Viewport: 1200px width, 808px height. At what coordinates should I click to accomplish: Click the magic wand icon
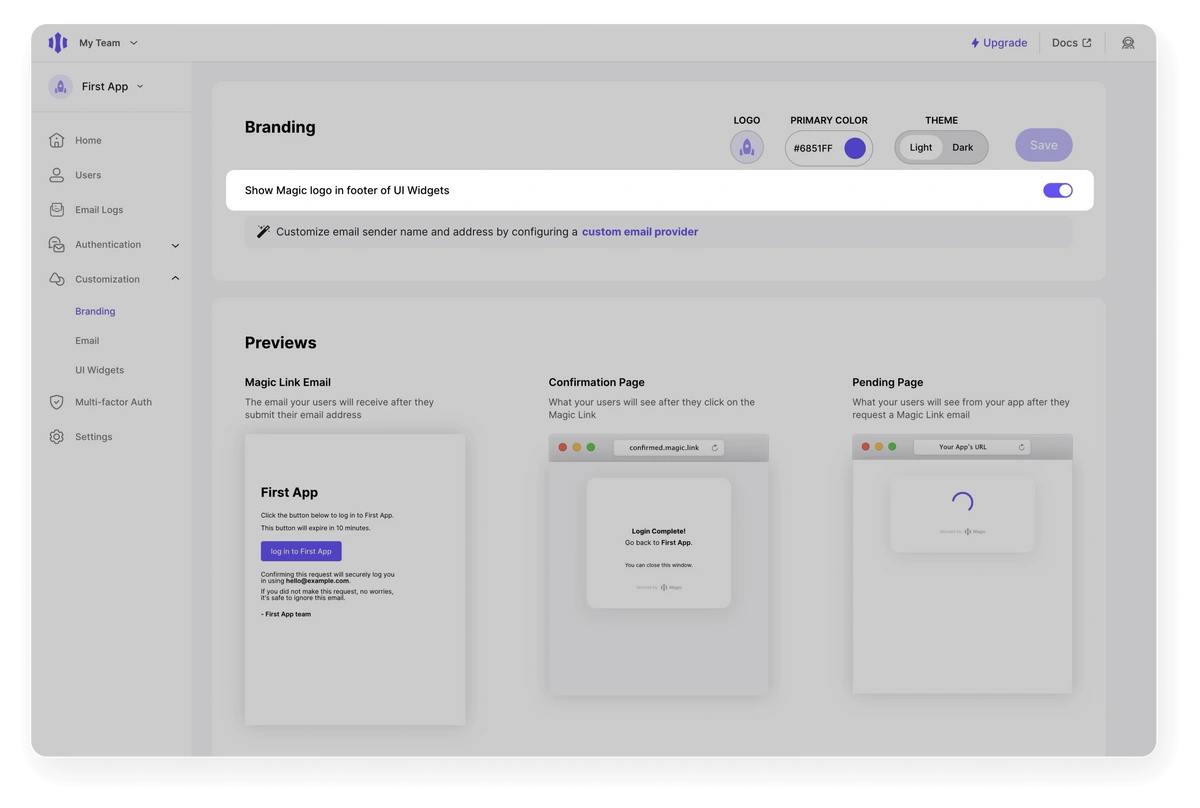point(263,231)
